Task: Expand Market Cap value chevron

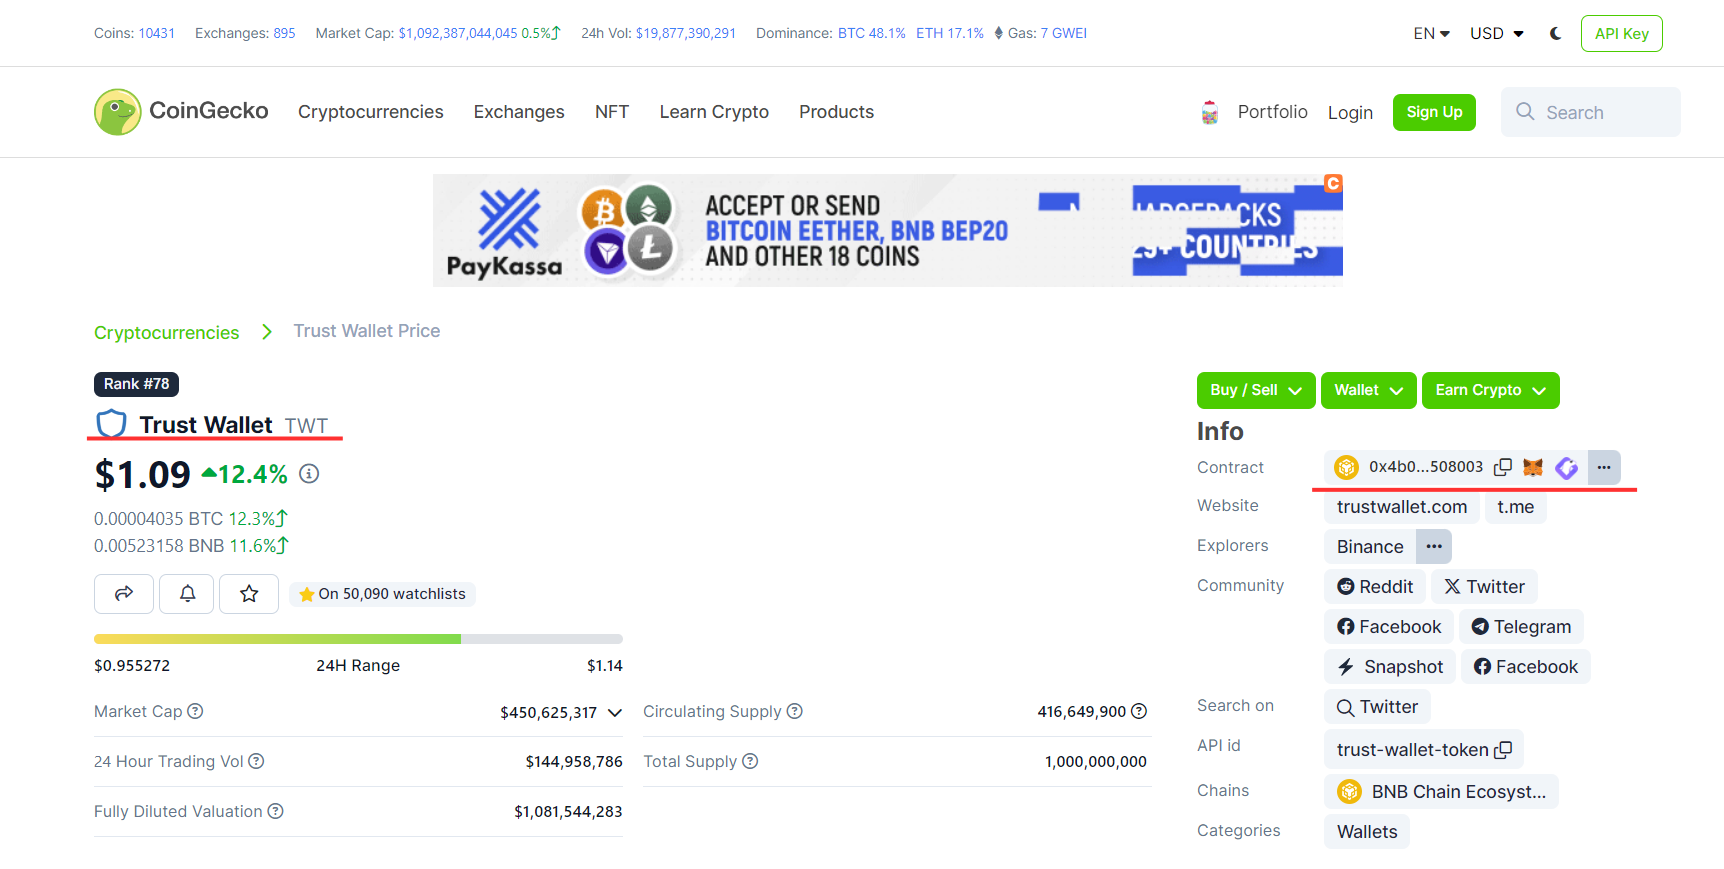Action: click(x=615, y=713)
